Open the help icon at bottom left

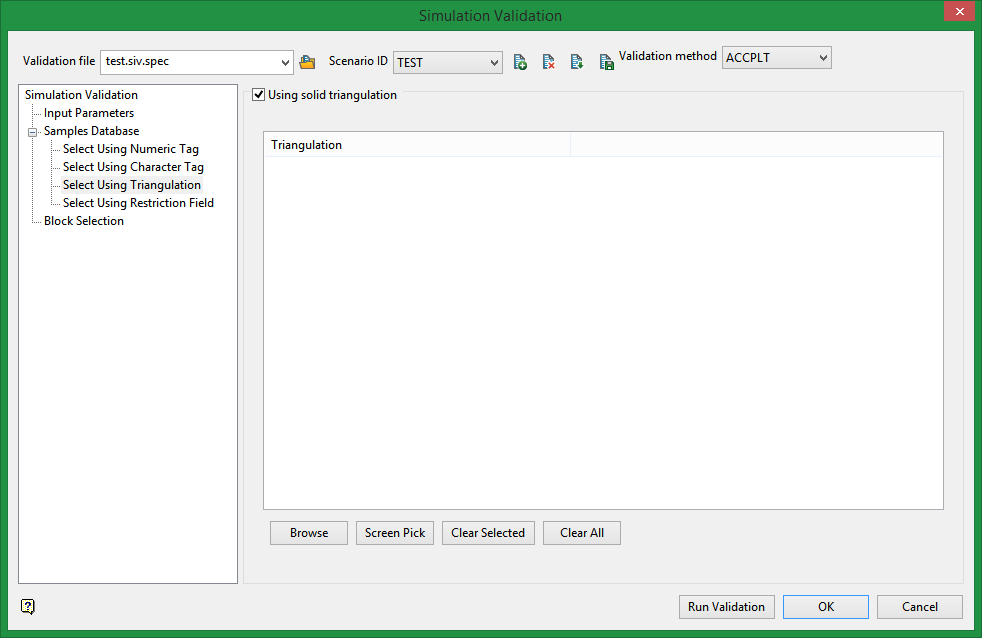coord(28,606)
